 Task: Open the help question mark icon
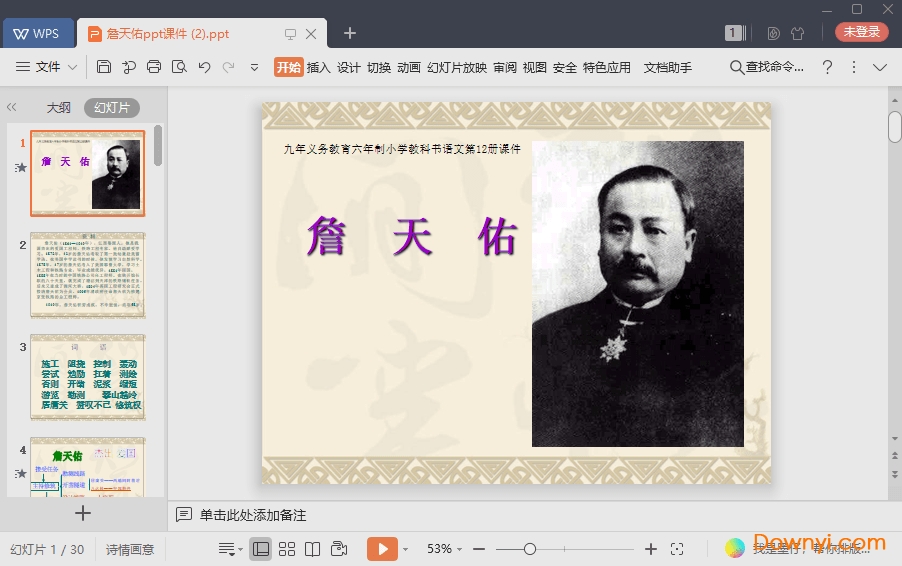[x=827, y=67]
